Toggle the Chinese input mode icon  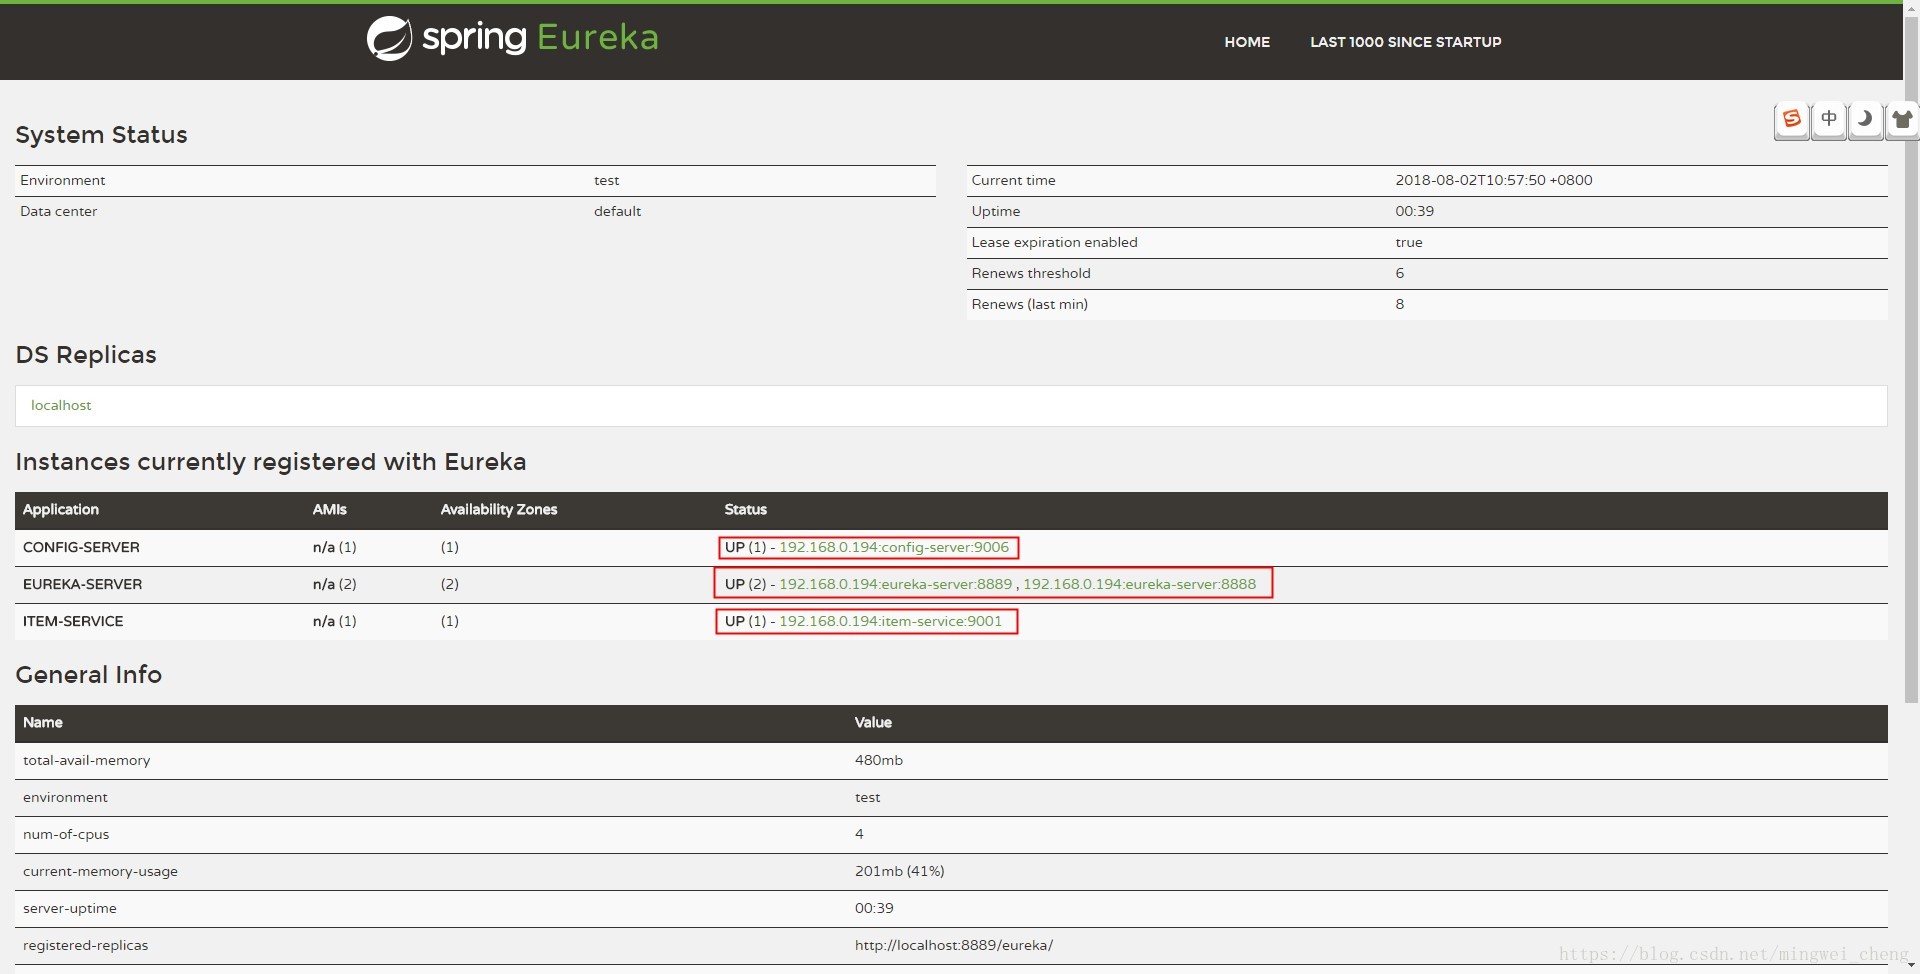[1829, 120]
